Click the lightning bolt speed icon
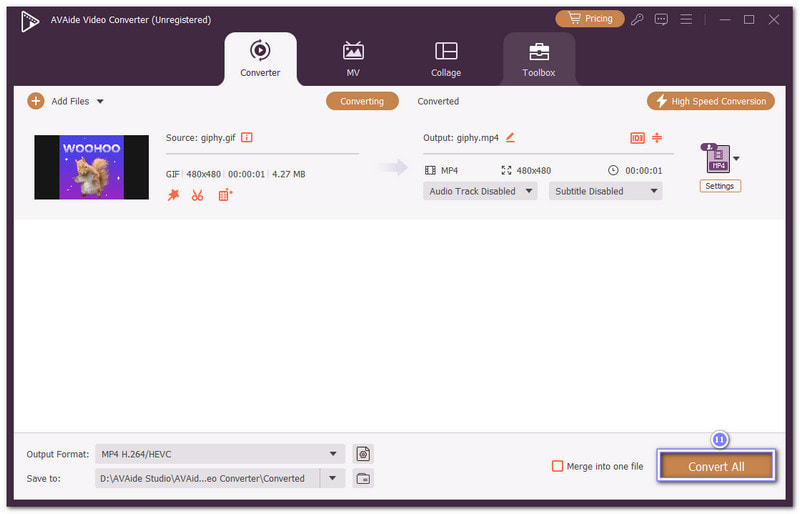Image resolution: width=800 pixels, height=514 pixels. point(661,101)
